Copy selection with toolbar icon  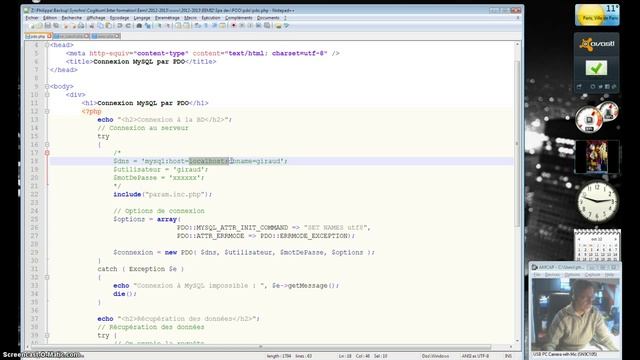[x=100, y=26]
